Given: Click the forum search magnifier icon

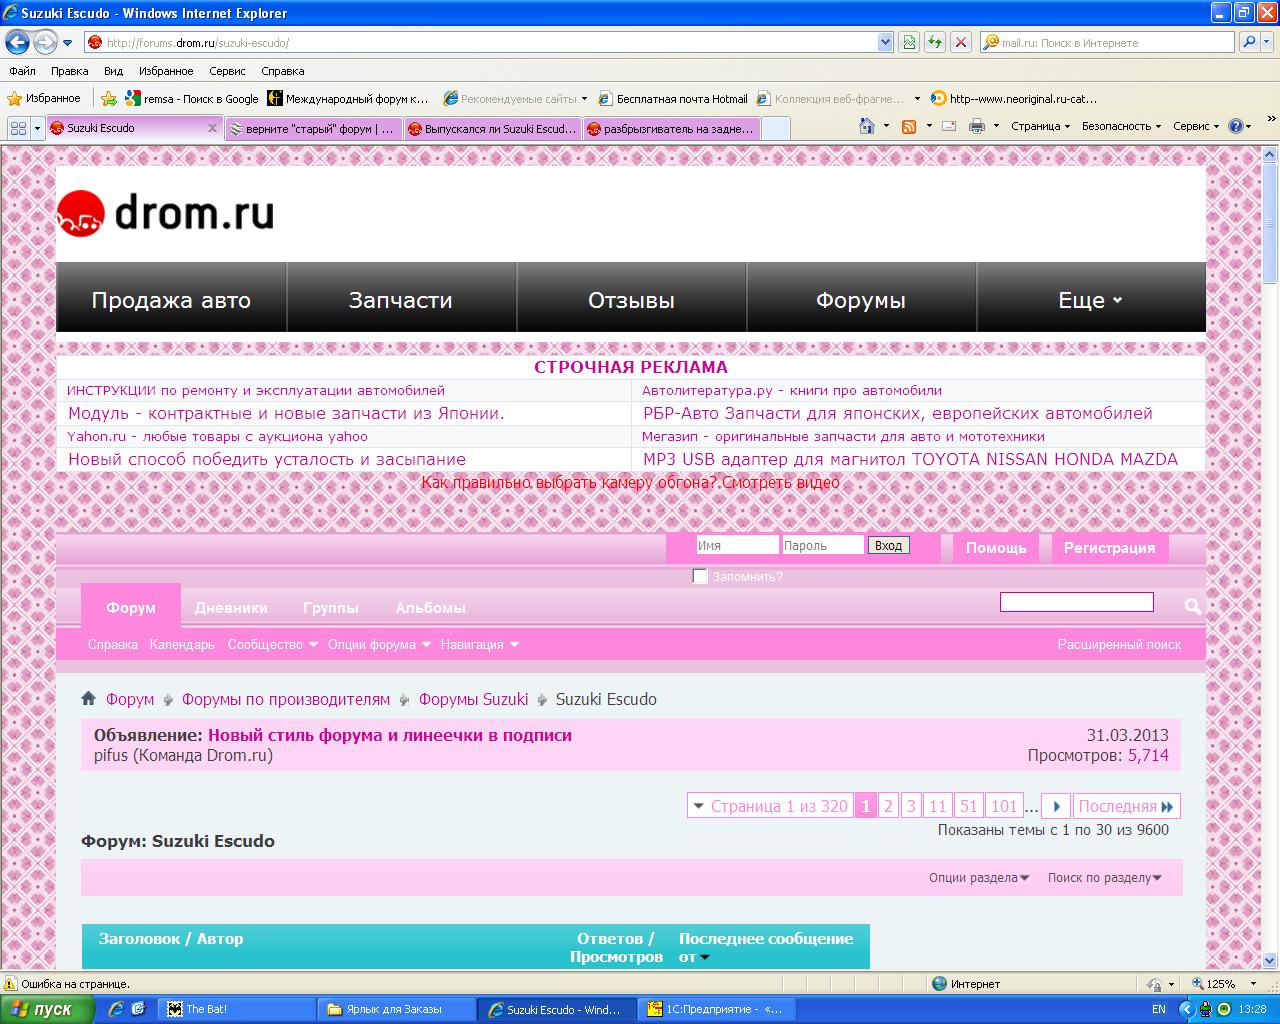Looking at the screenshot, I should pos(1192,606).
